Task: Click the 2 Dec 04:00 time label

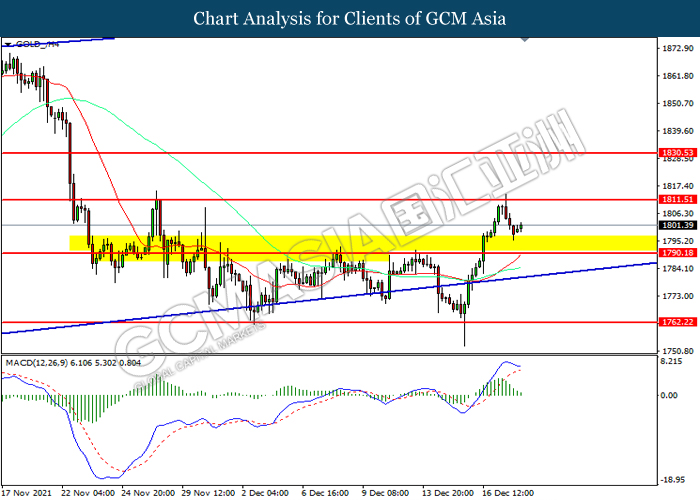Action: pyautogui.click(x=265, y=493)
